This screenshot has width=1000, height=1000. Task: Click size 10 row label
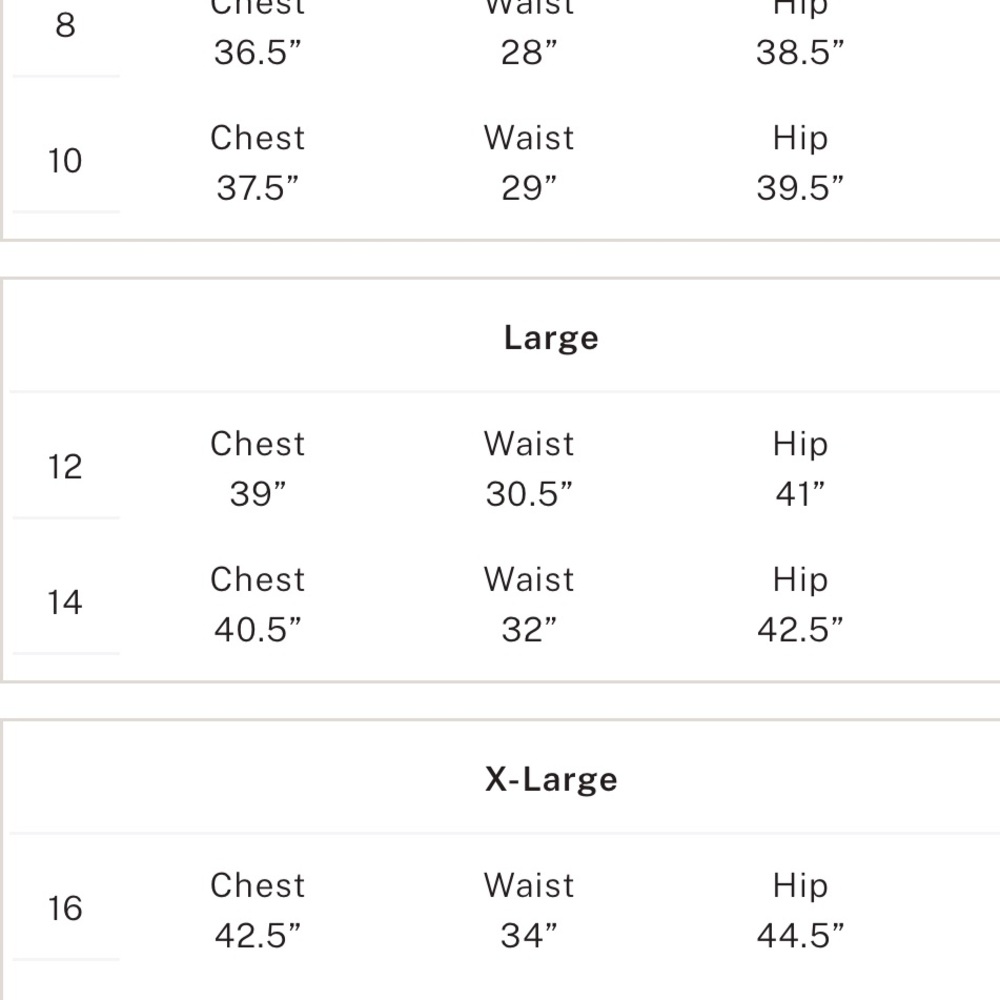tap(65, 161)
